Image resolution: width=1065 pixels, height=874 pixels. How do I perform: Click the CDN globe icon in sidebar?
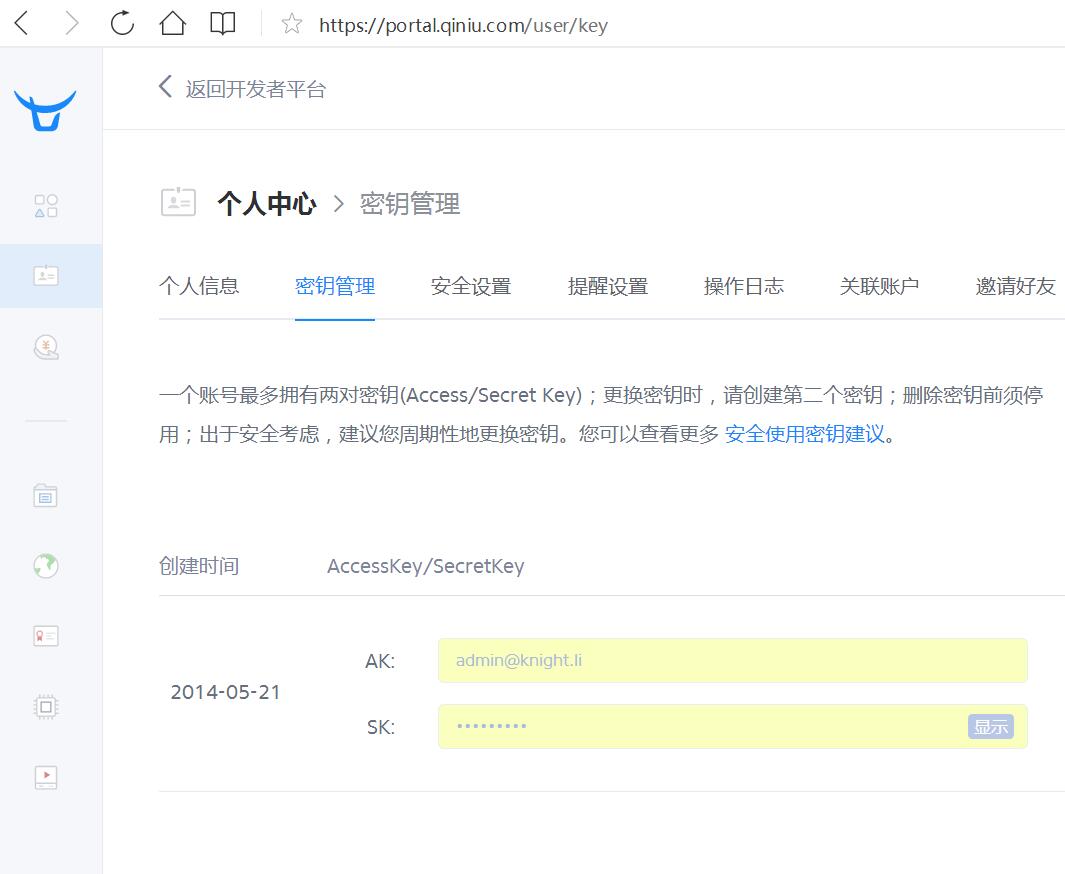[x=46, y=565]
